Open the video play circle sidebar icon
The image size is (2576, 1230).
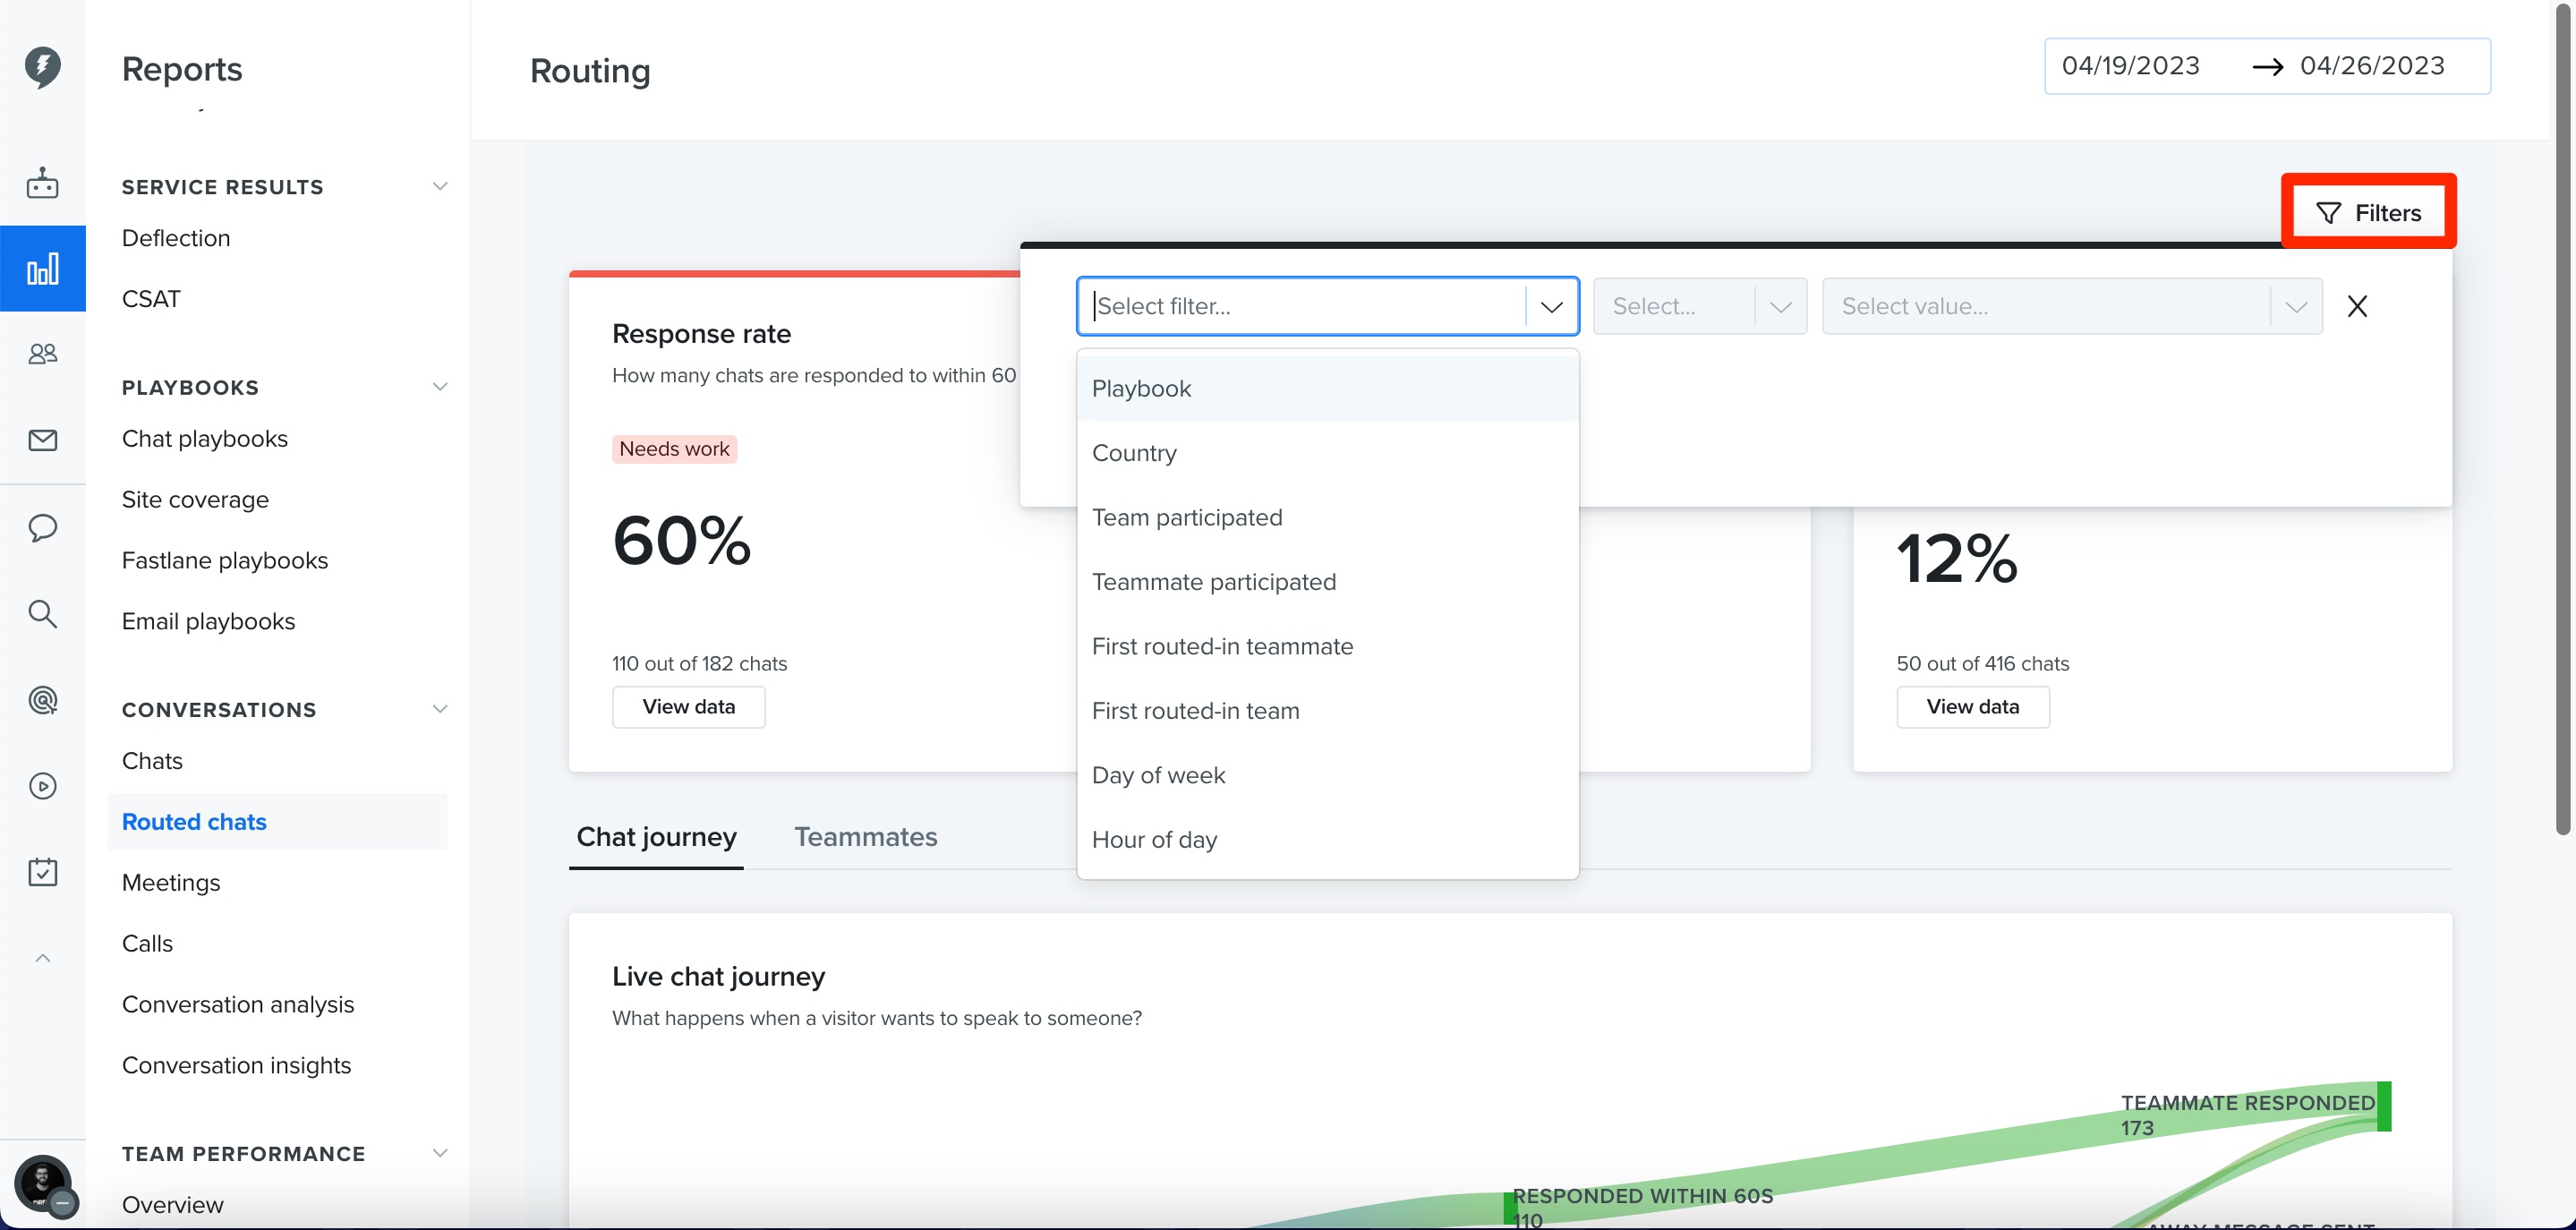(x=42, y=786)
